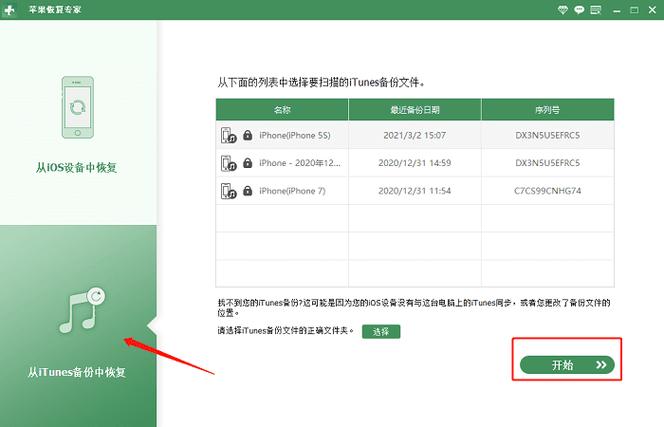Click the 开始 button to start scanning
The image size is (664, 427).
tap(567, 365)
